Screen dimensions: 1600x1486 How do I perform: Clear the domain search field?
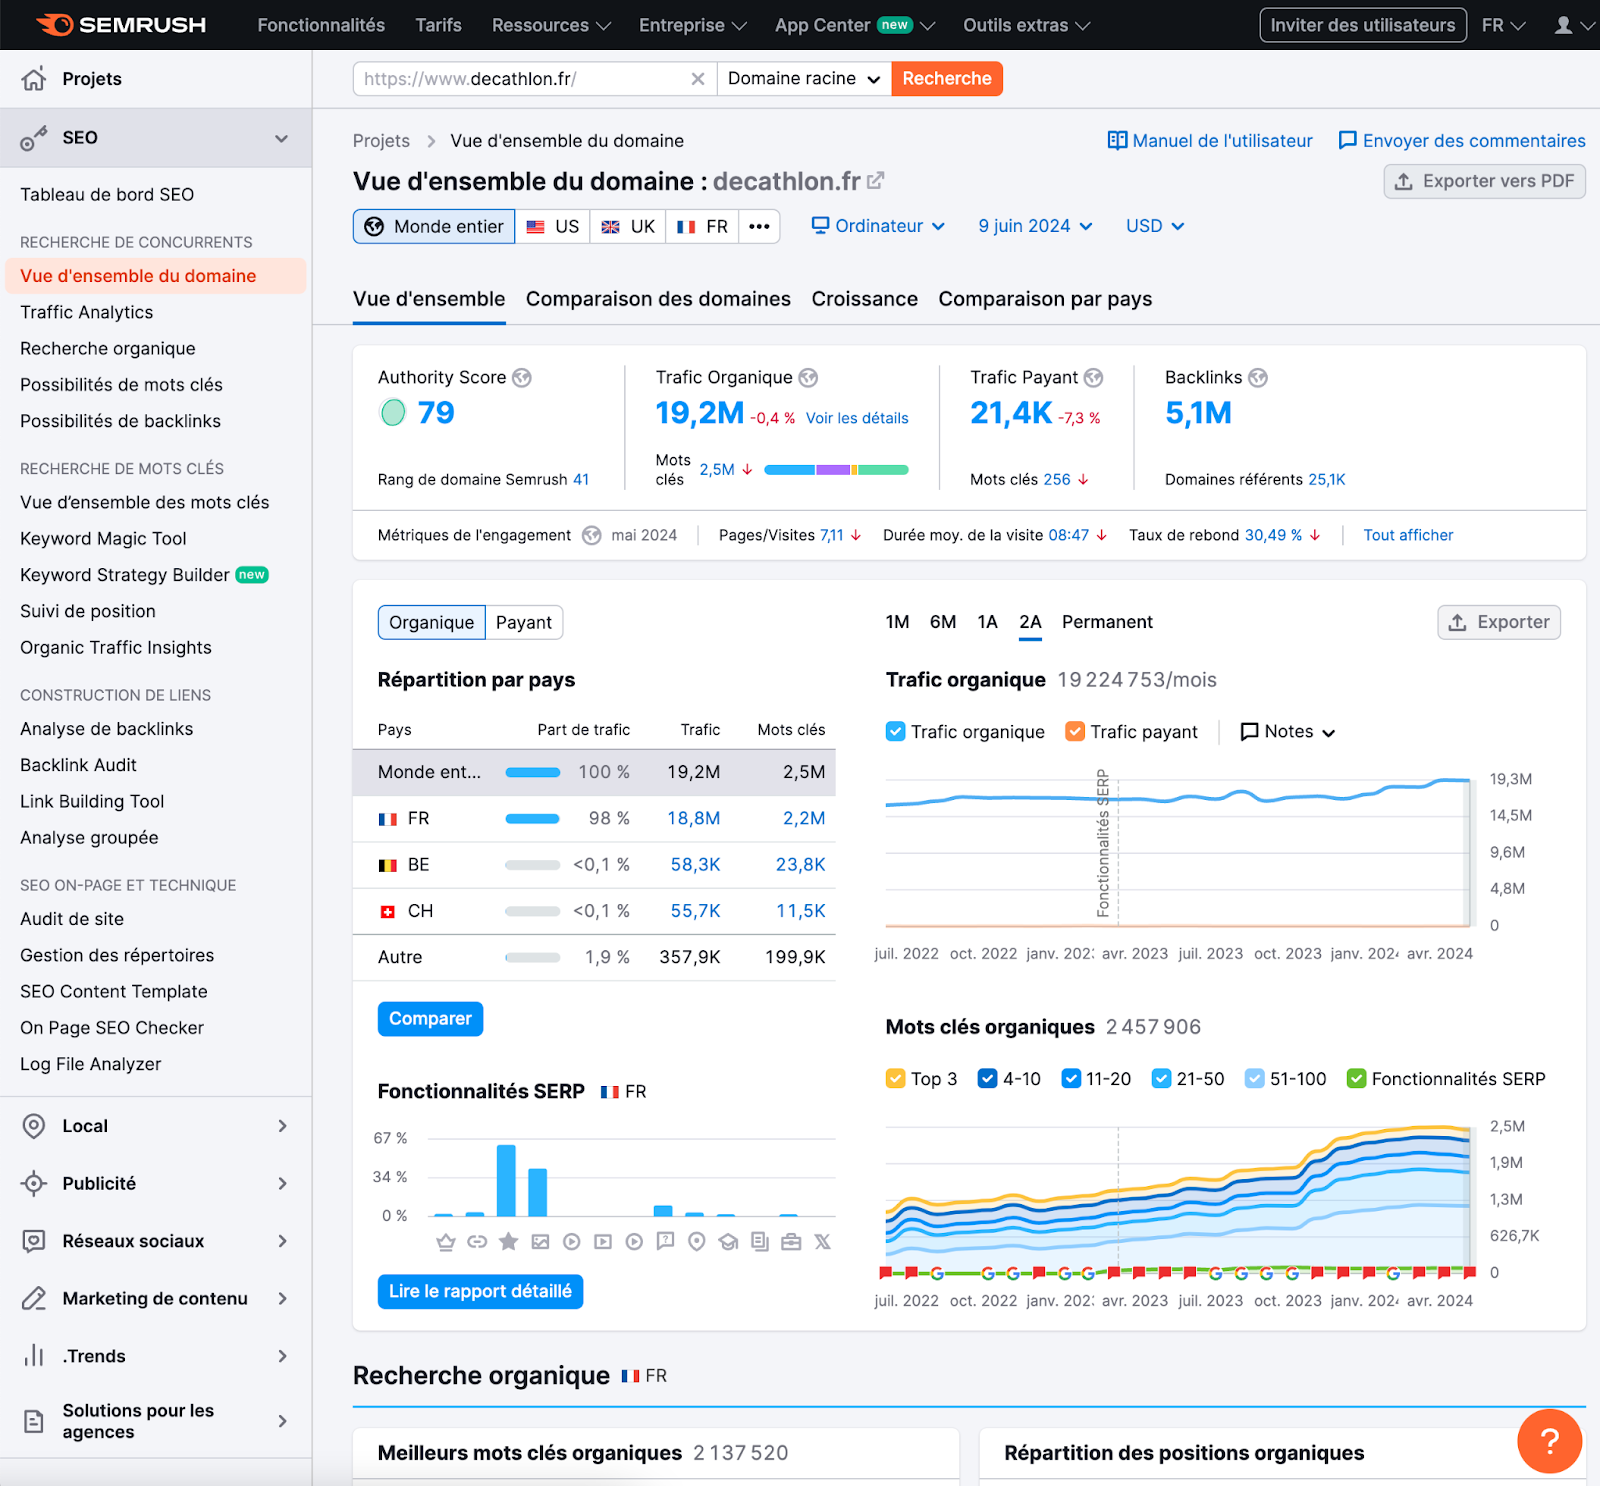click(698, 79)
